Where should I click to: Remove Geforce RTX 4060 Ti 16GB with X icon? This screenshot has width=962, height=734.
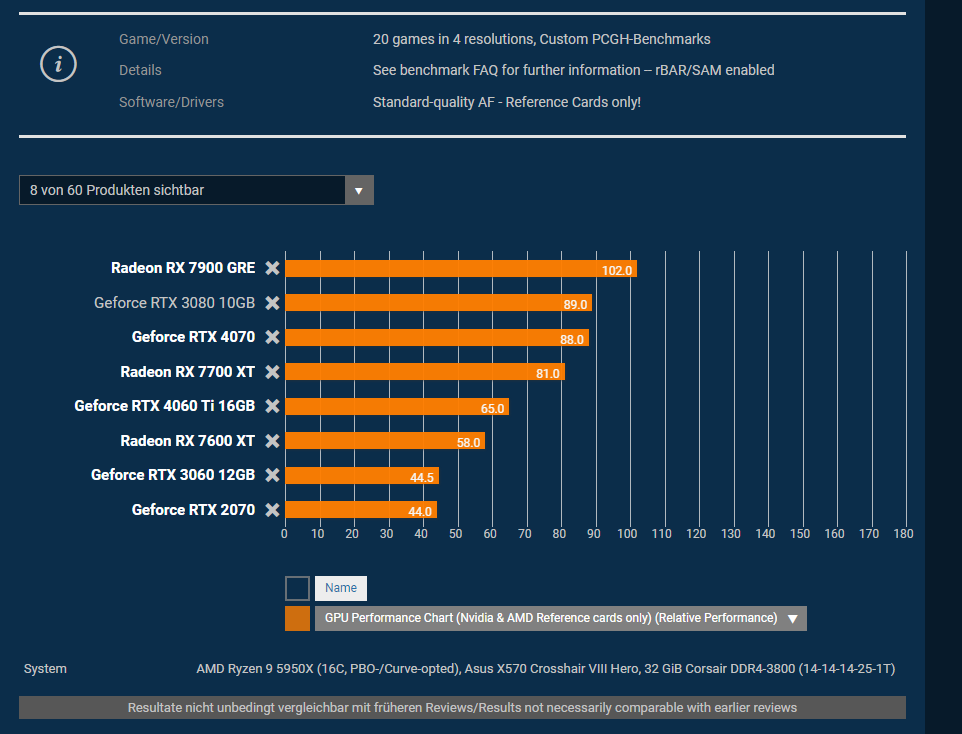click(272, 406)
